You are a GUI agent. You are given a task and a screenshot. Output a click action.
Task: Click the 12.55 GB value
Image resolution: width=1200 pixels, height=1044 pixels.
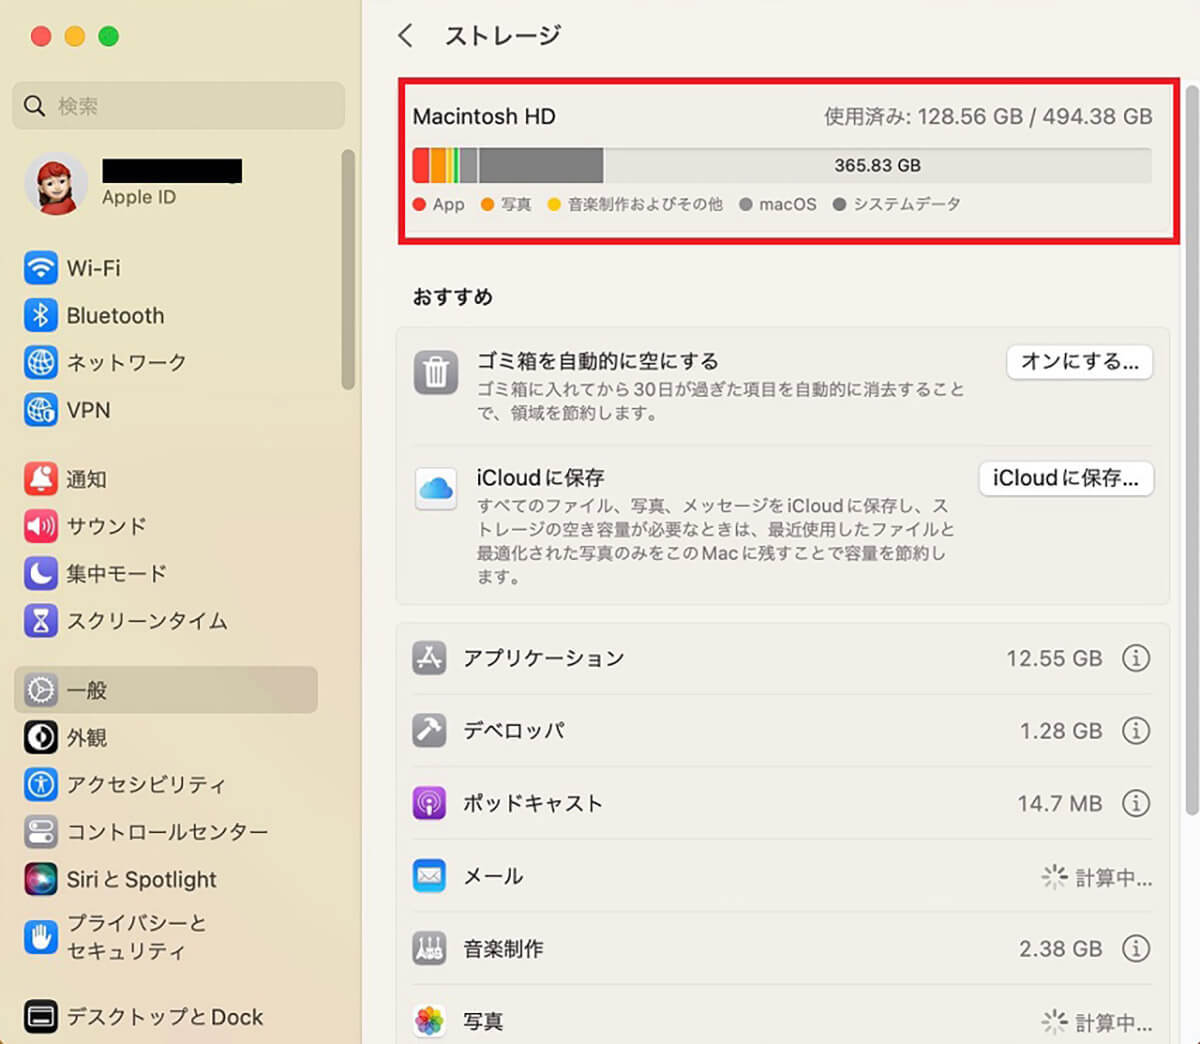[1054, 658]
